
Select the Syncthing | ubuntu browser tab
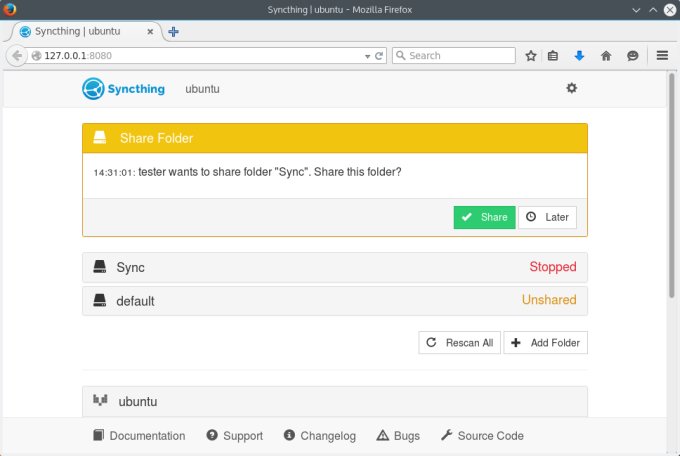click(x=85, y=32)
